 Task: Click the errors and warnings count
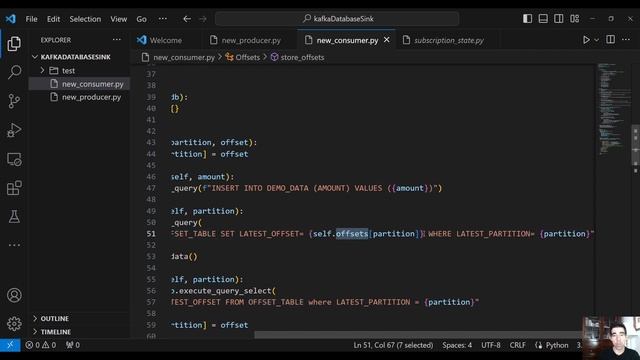point(41,345)
